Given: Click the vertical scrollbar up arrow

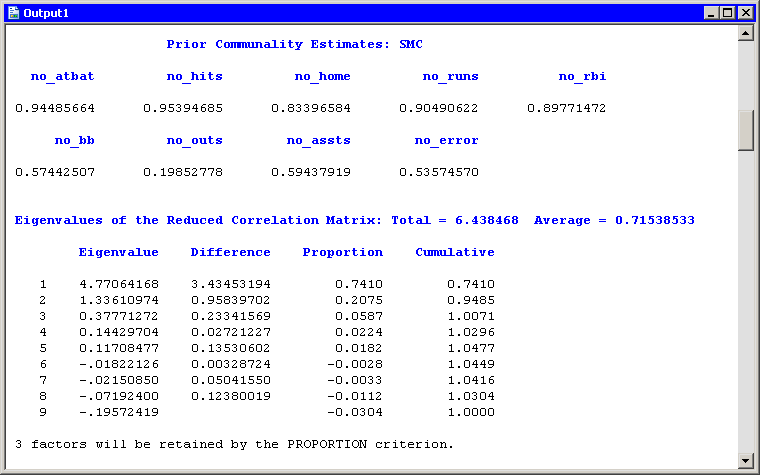Looking at the screenshot, I should click(x=745, y=33).
